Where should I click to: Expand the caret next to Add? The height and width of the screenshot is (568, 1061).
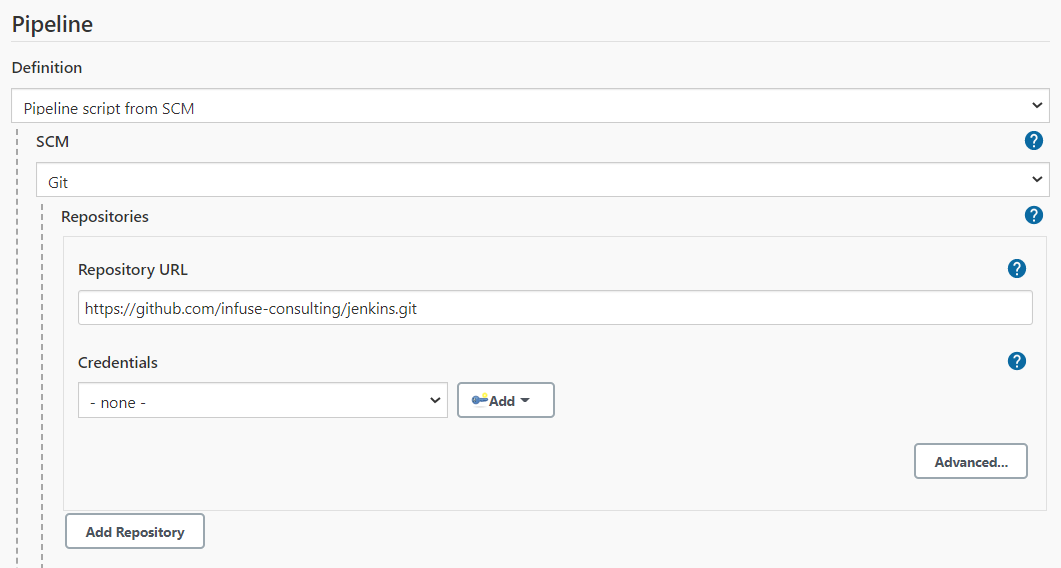pos(525,401)
